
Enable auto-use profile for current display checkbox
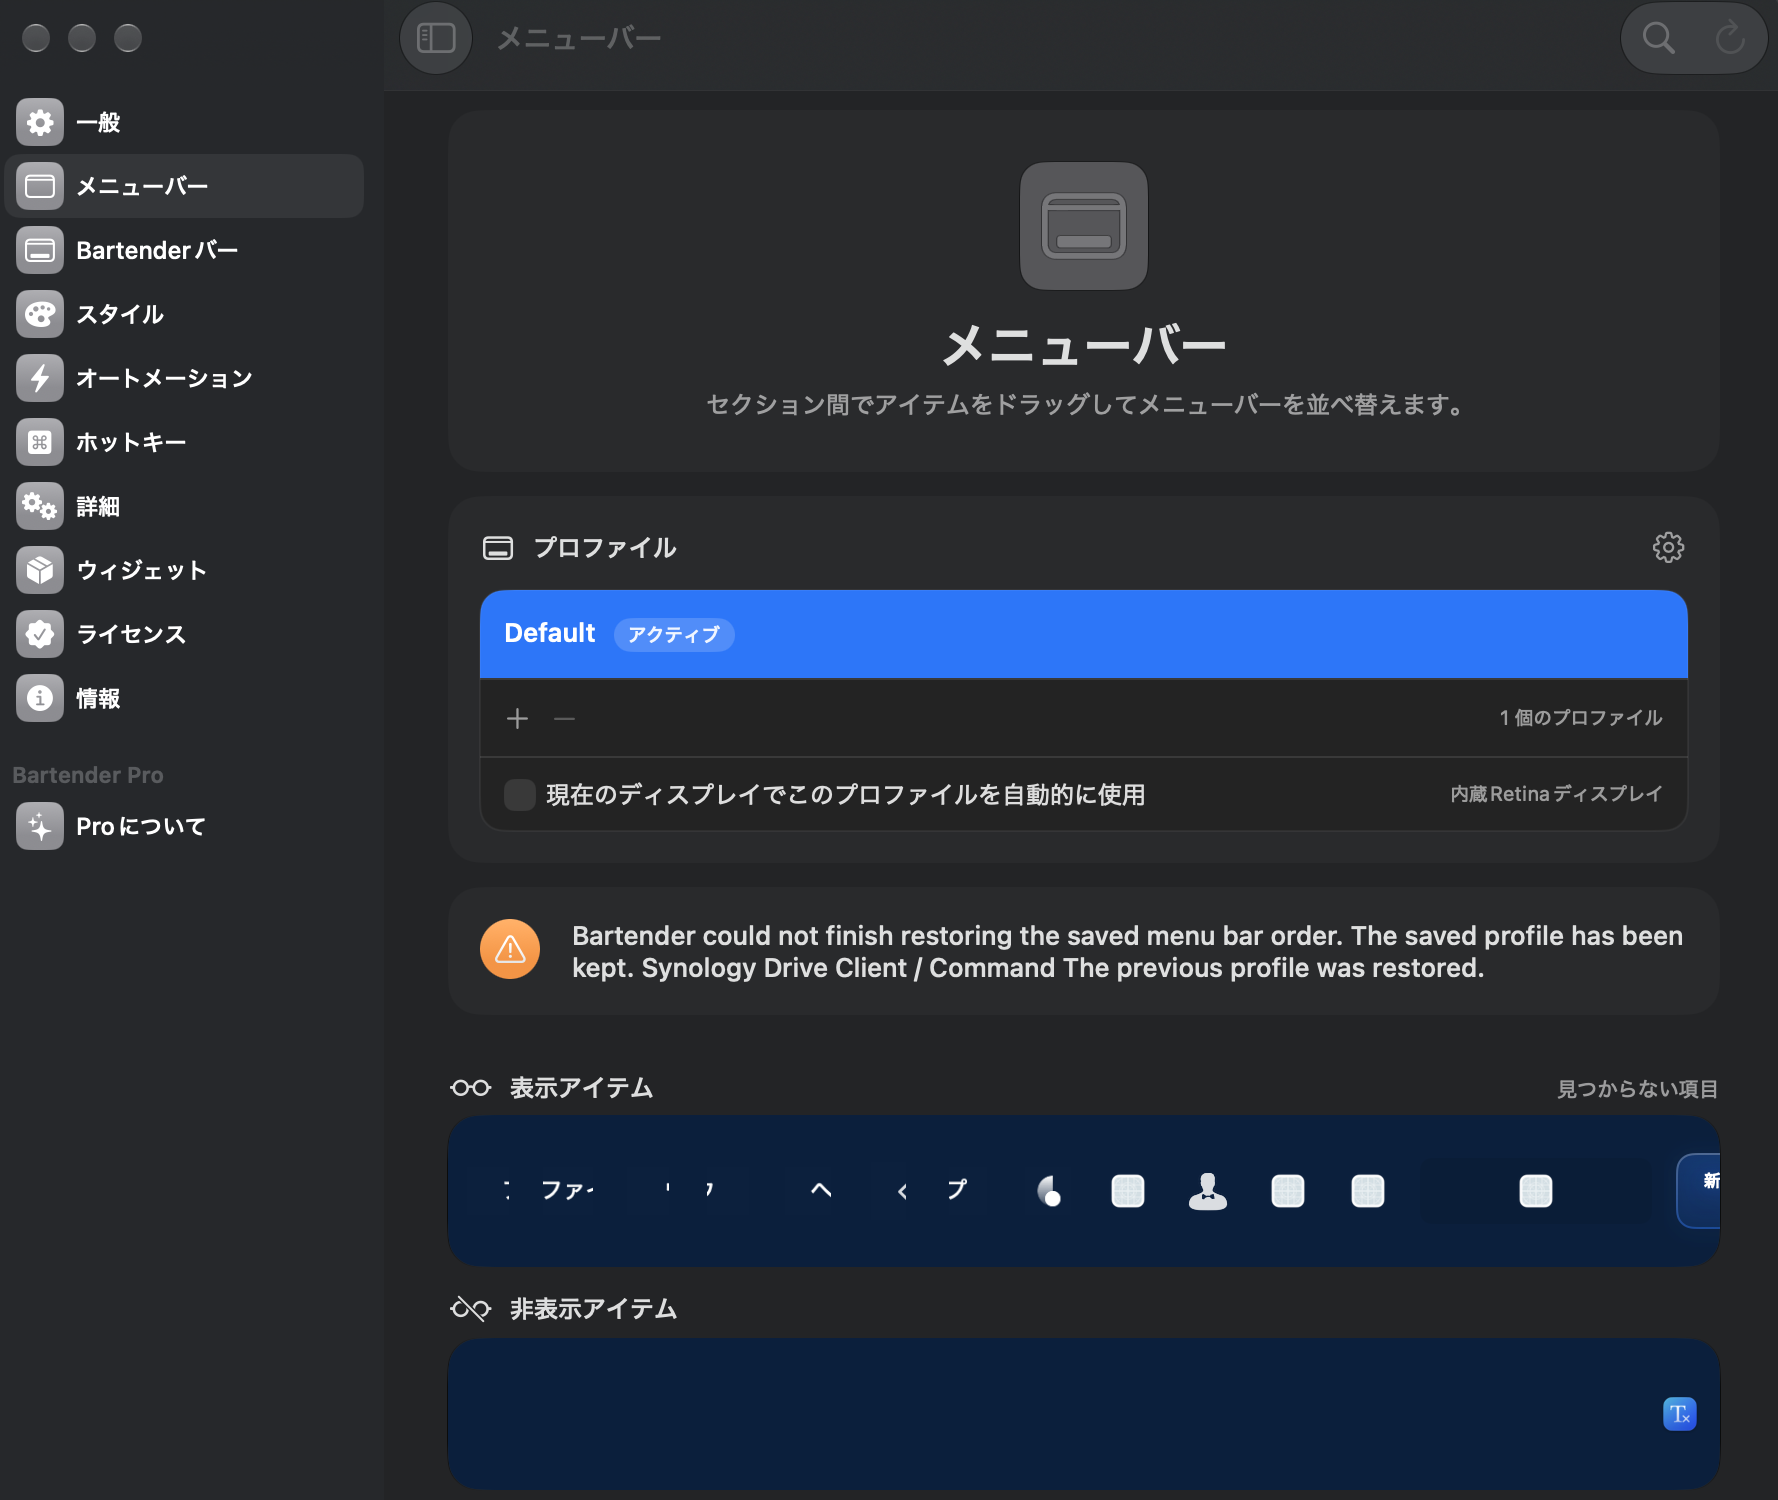[520, 795]
